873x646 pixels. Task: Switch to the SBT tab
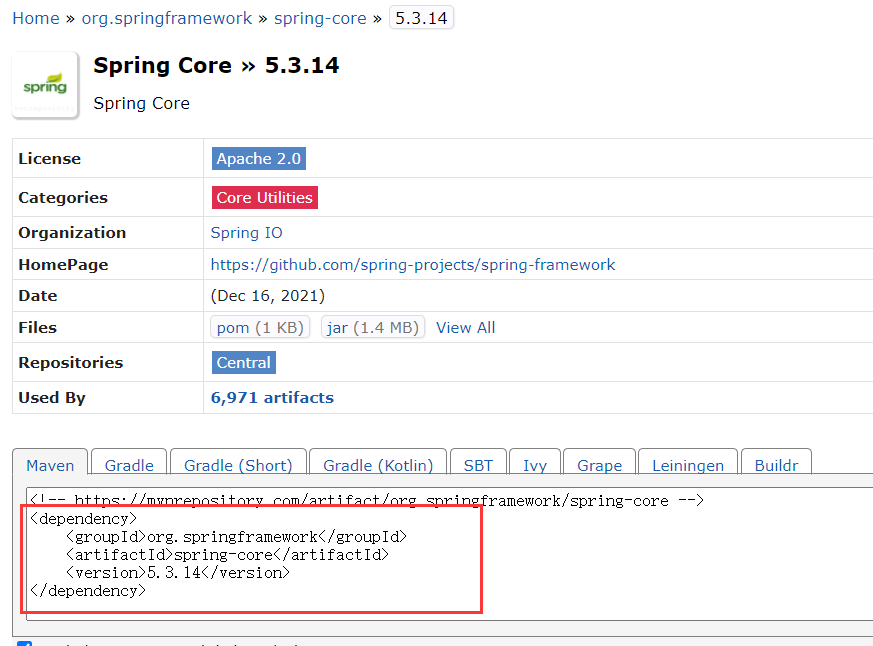[478, 462]
